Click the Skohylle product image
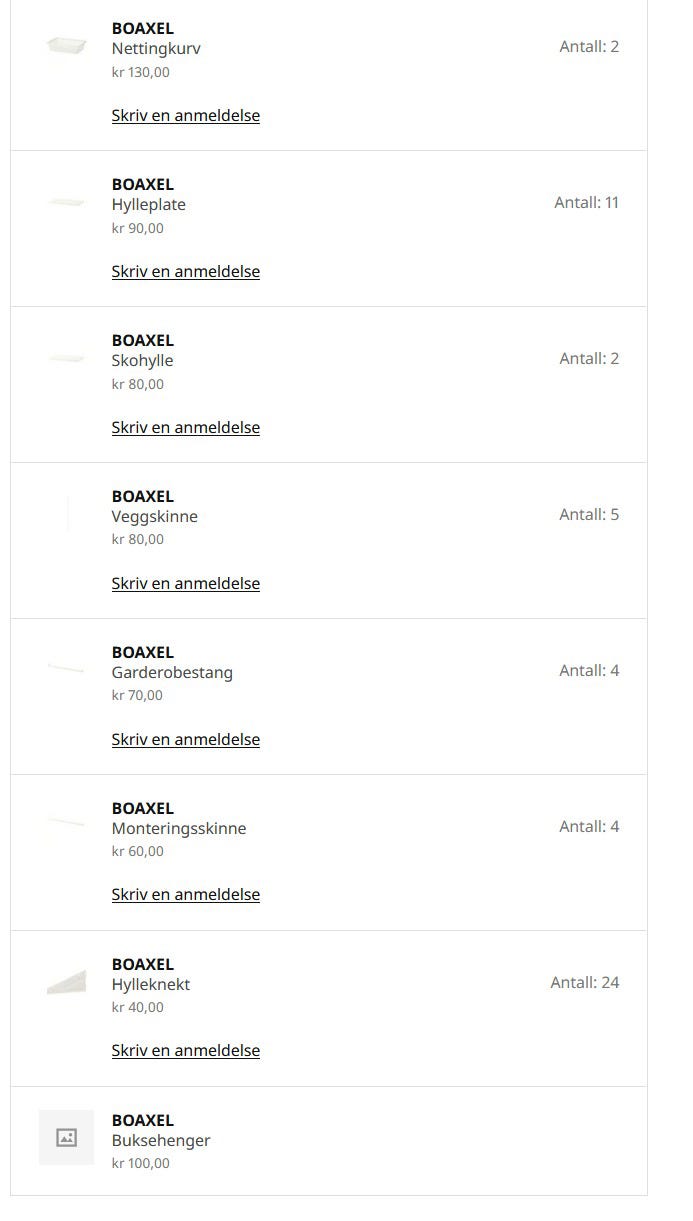Image resolution: width=693 pixels, height=1221 pixels. [x=66, y=359]
